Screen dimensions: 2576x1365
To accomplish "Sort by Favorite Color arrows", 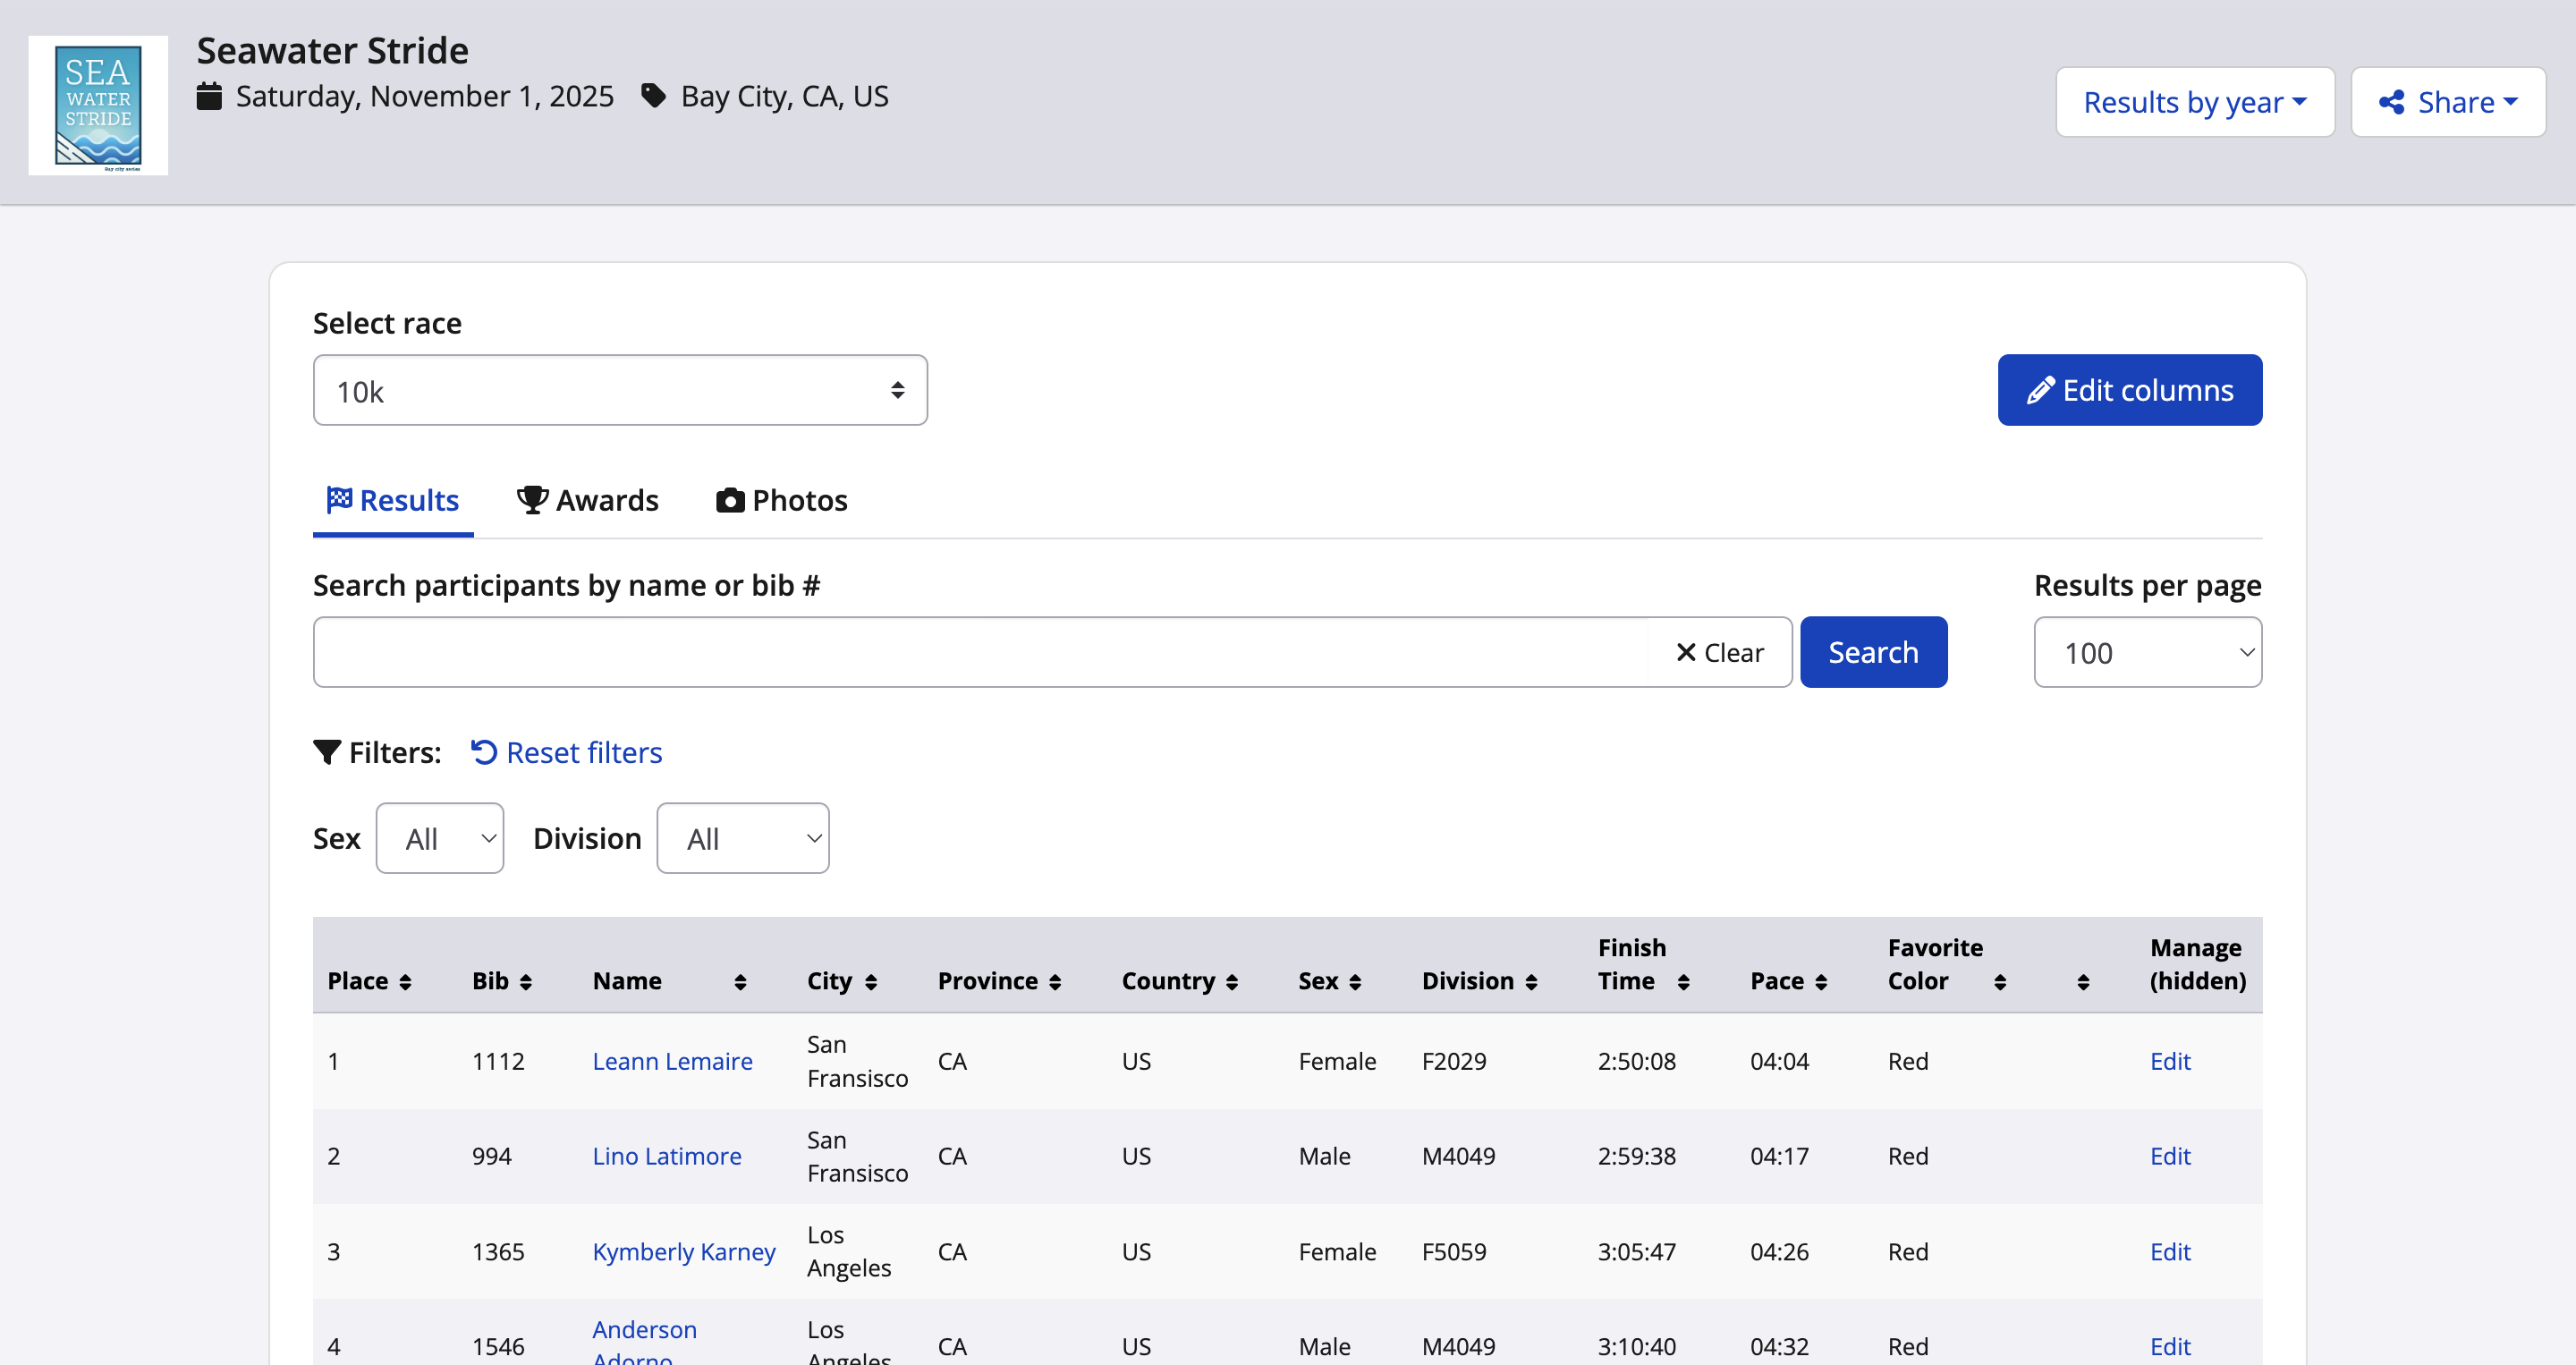I will click(x=1999, y=982).
